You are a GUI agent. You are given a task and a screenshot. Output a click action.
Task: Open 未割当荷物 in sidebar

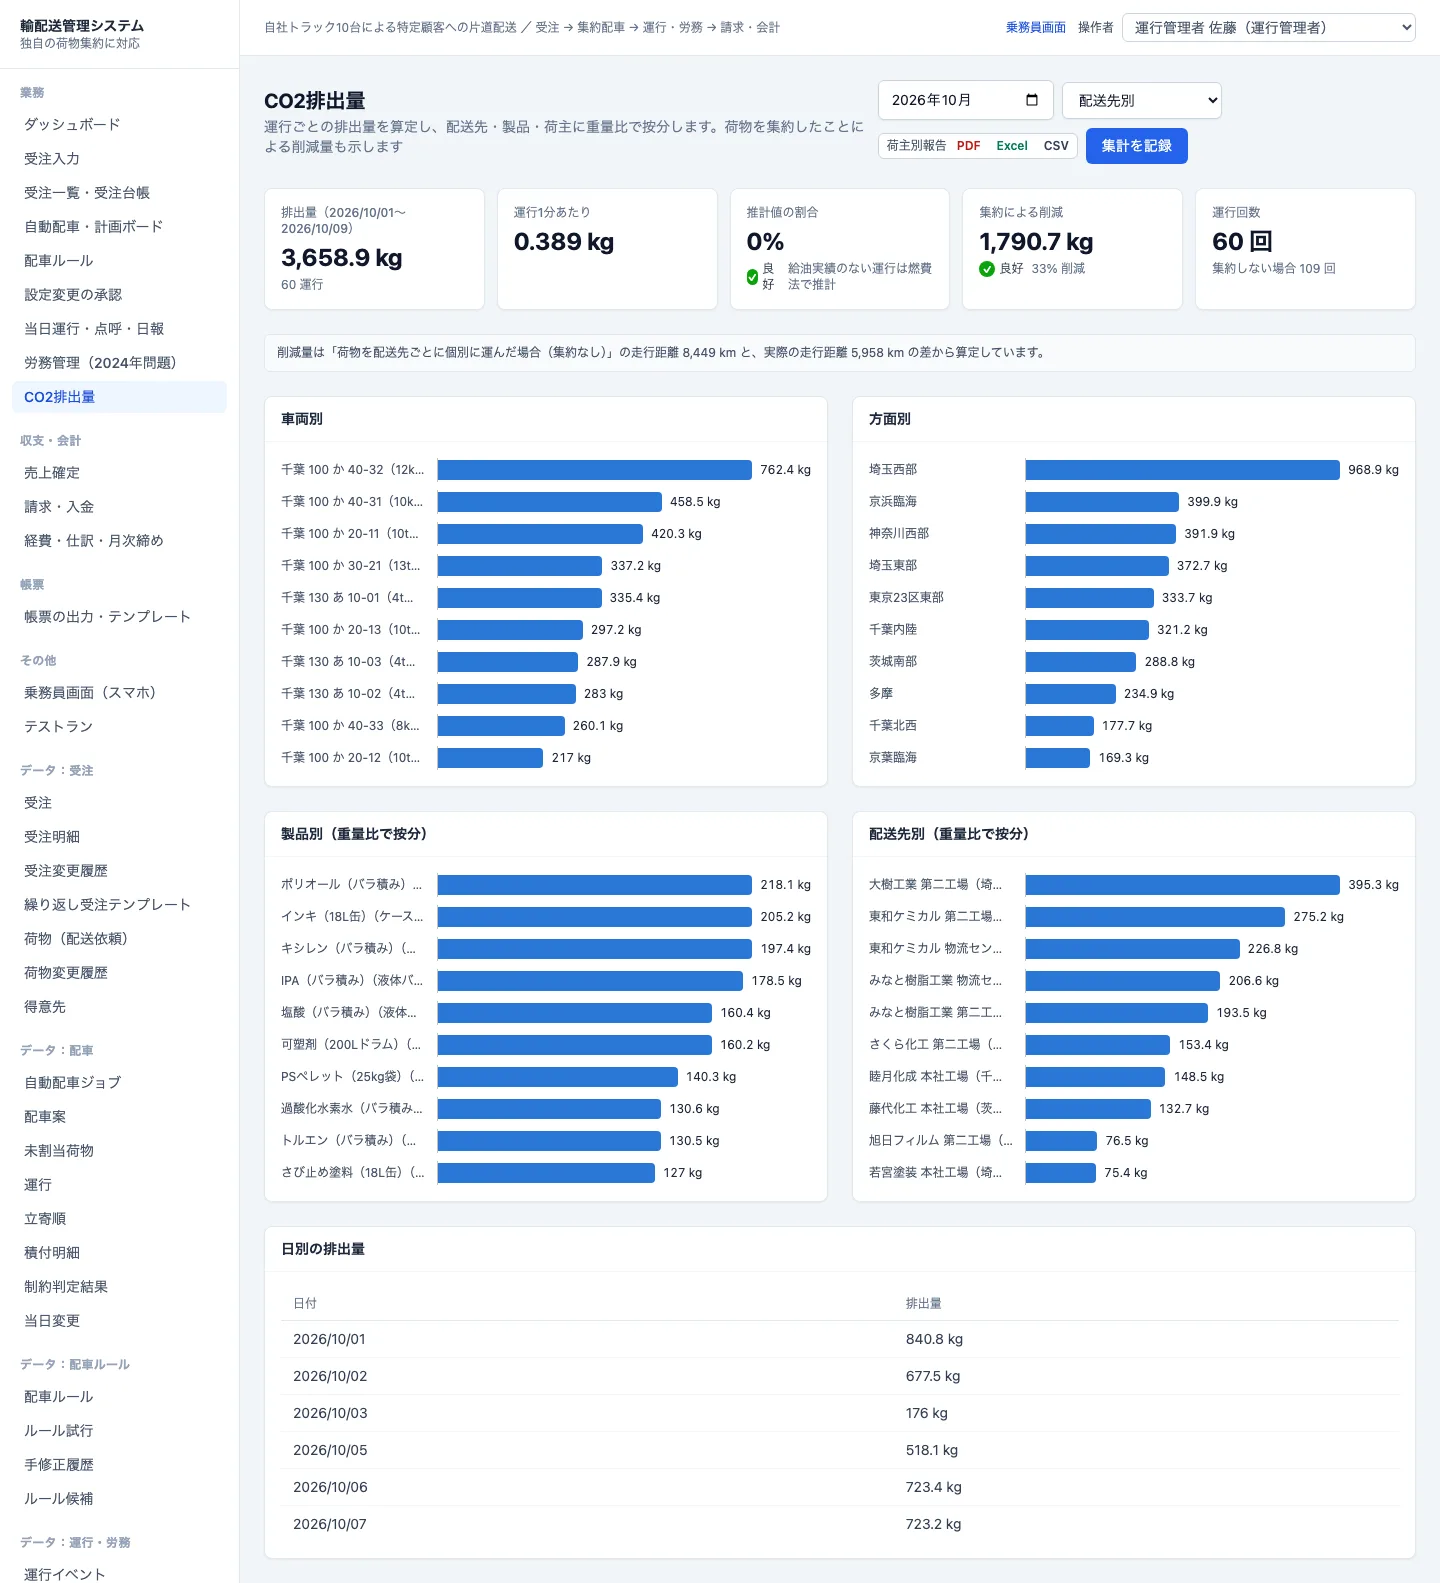coord(119,1151)
